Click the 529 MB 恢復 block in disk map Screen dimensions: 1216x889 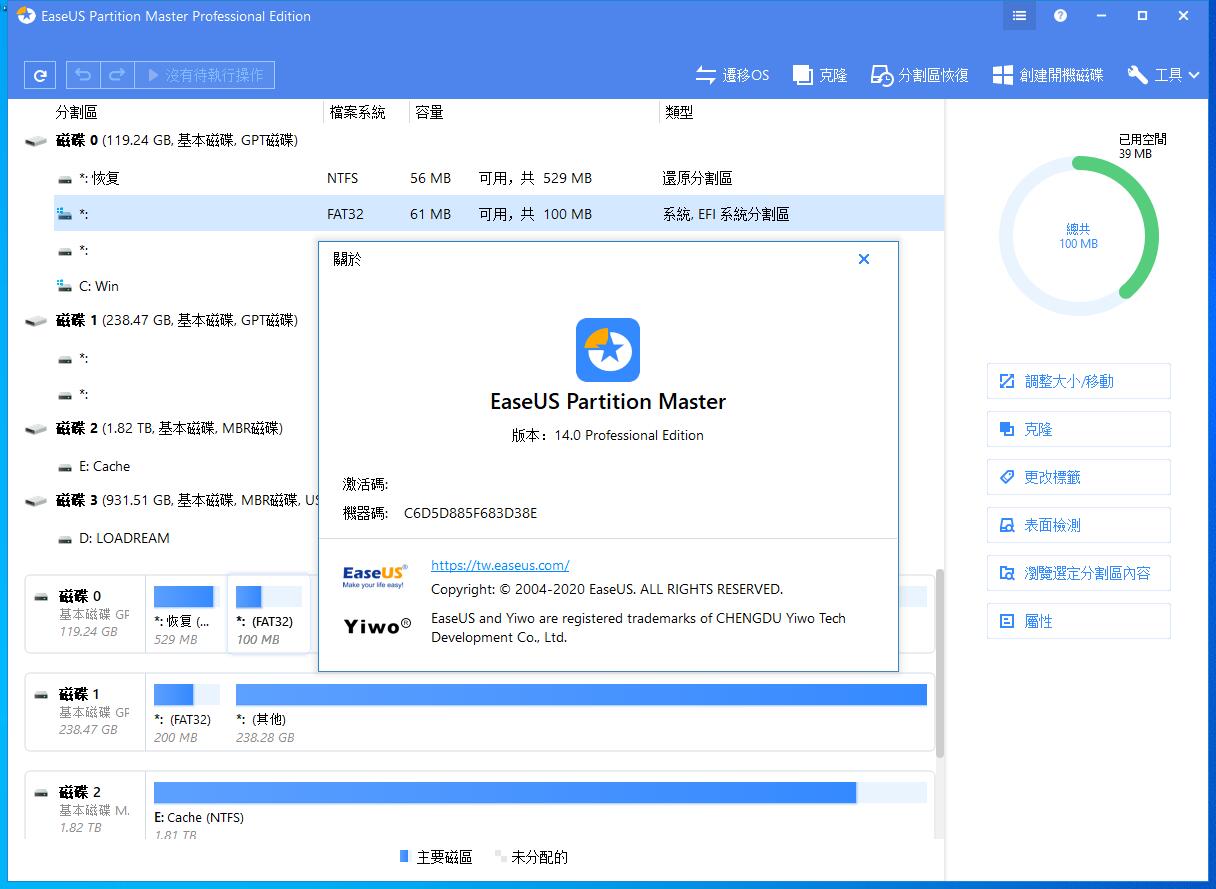[x=187, y=615]
